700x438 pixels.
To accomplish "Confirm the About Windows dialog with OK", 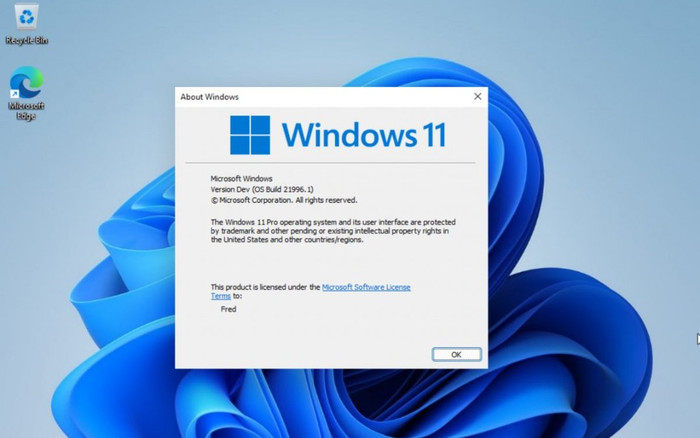I will click(456, 355).
